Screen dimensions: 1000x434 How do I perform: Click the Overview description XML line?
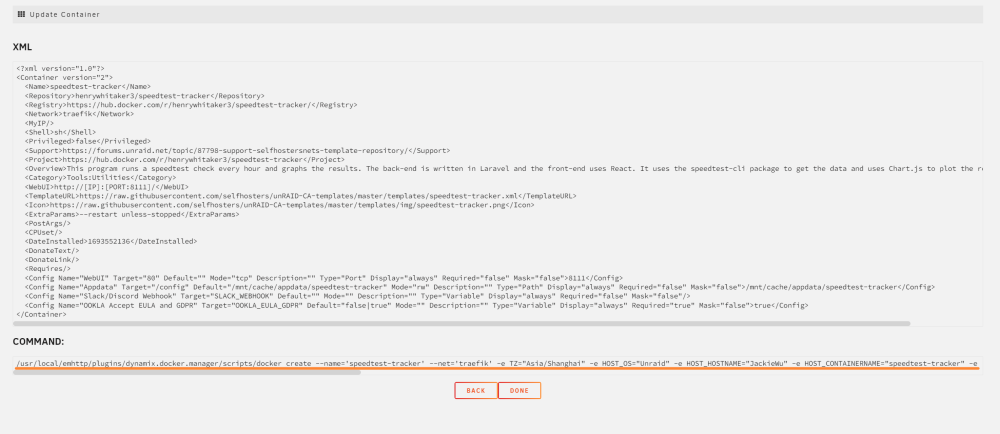click(503, 168)
